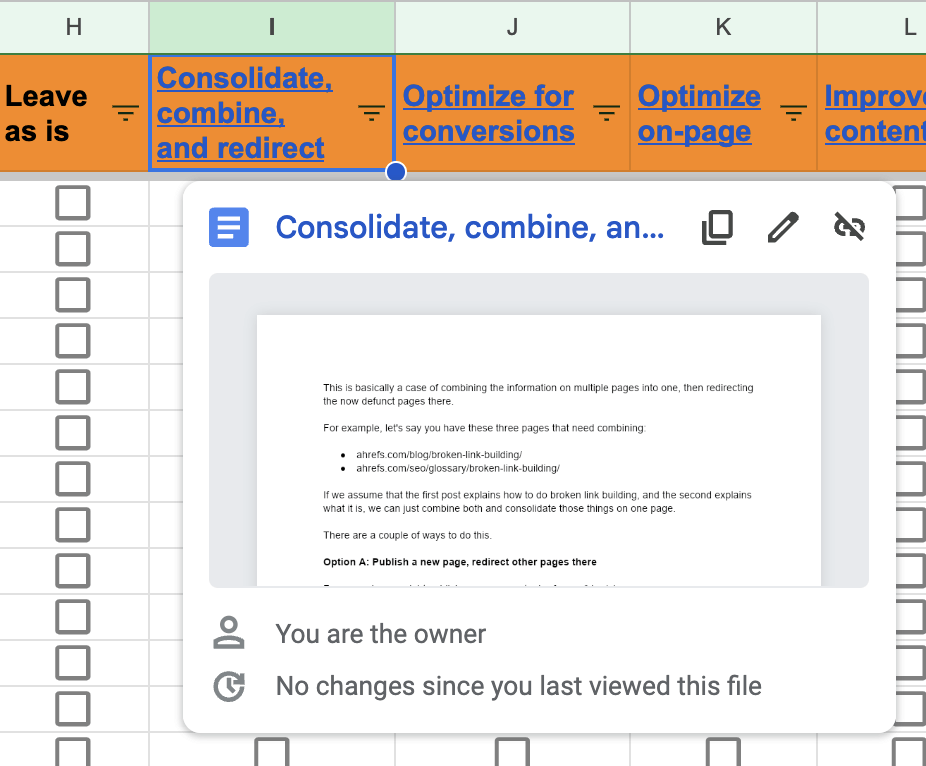Select column header H
Screen dimensions: 926x766
pyautogui.click(x=73, y=27)
